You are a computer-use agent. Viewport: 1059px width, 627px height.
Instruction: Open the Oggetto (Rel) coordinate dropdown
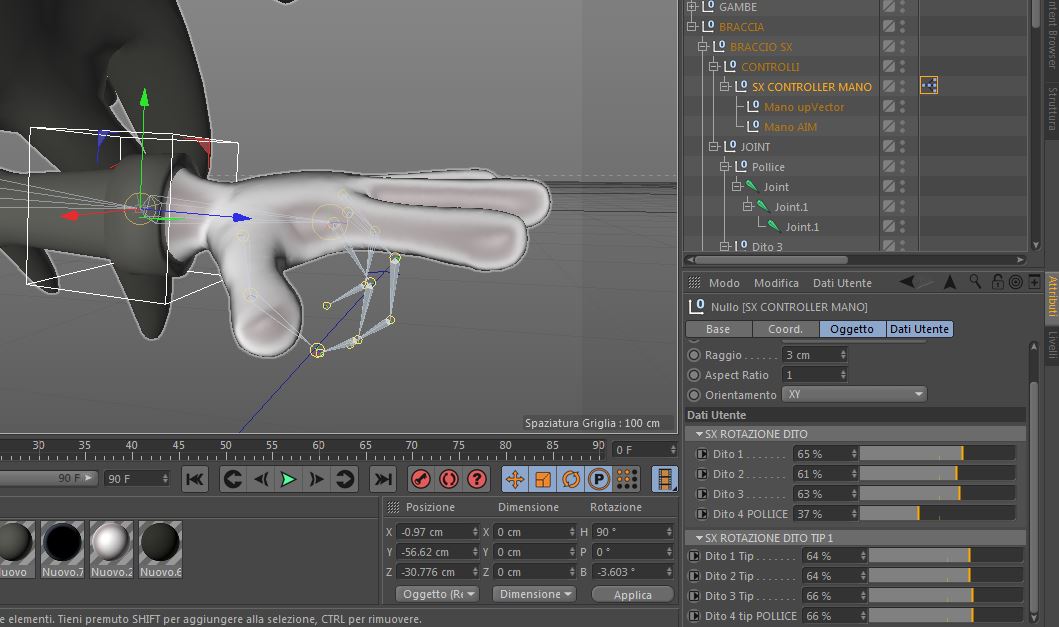[438, 594]
